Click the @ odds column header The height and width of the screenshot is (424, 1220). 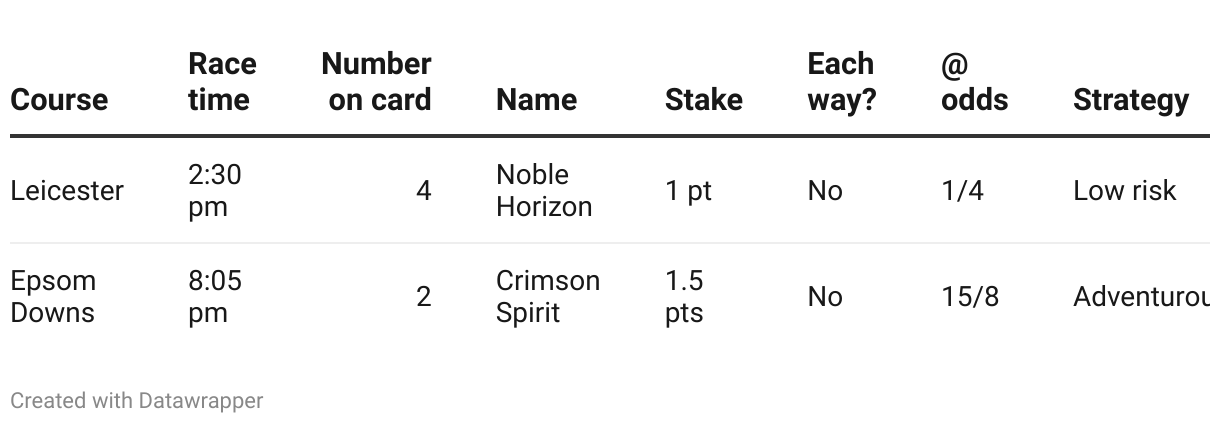[x=974, y=82]
